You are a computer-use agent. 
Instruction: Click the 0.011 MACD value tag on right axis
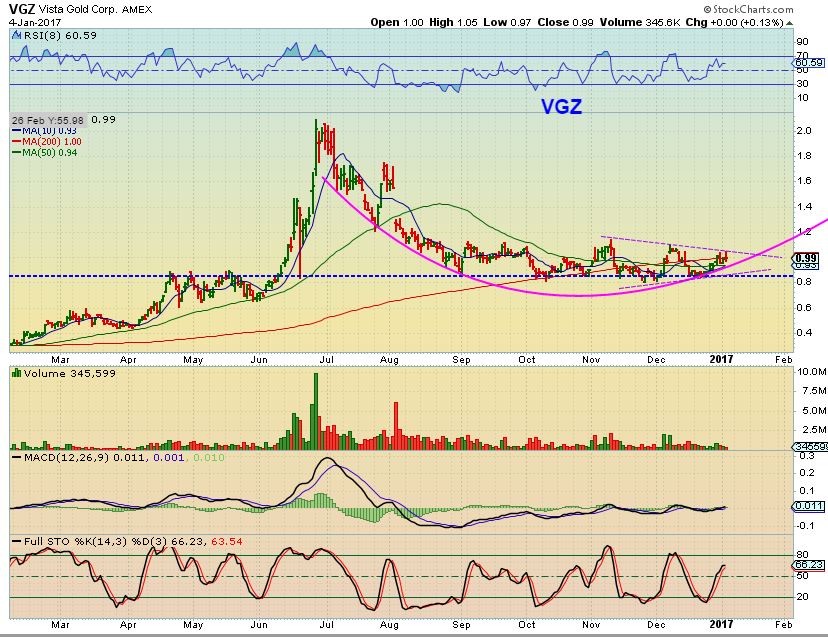809,506
